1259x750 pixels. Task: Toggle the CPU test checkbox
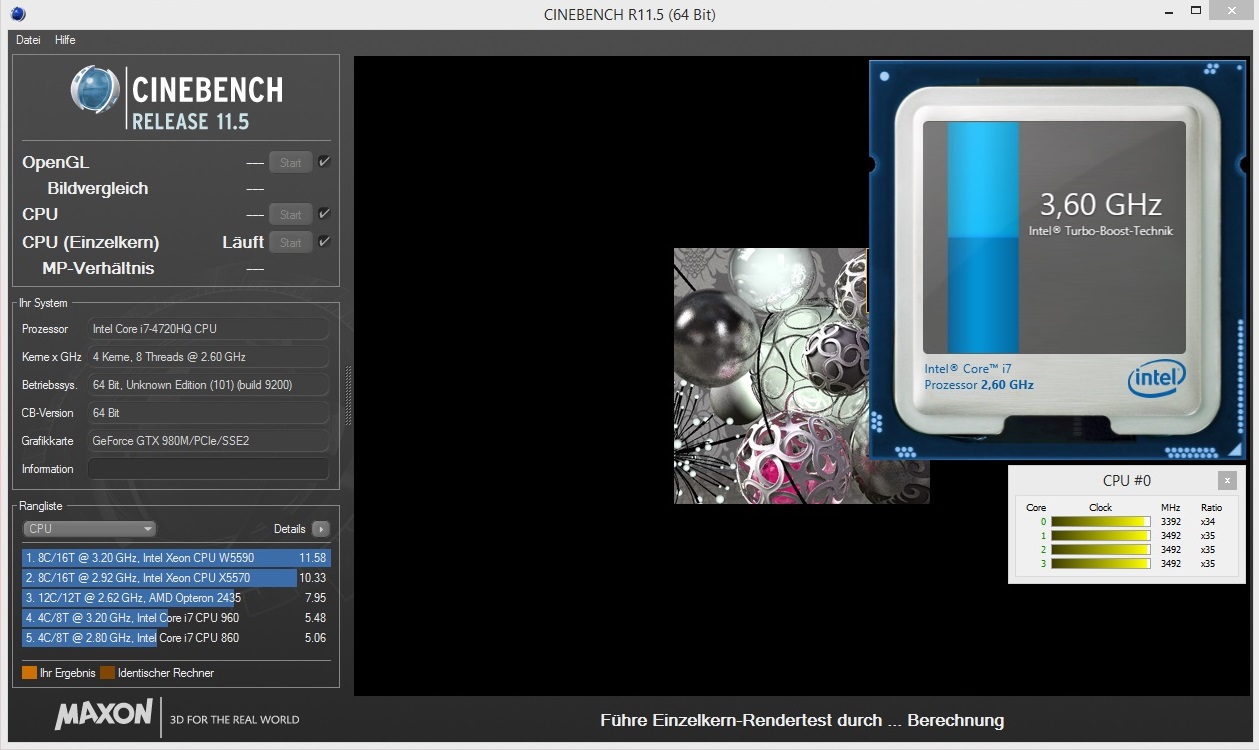coord(324,214)
